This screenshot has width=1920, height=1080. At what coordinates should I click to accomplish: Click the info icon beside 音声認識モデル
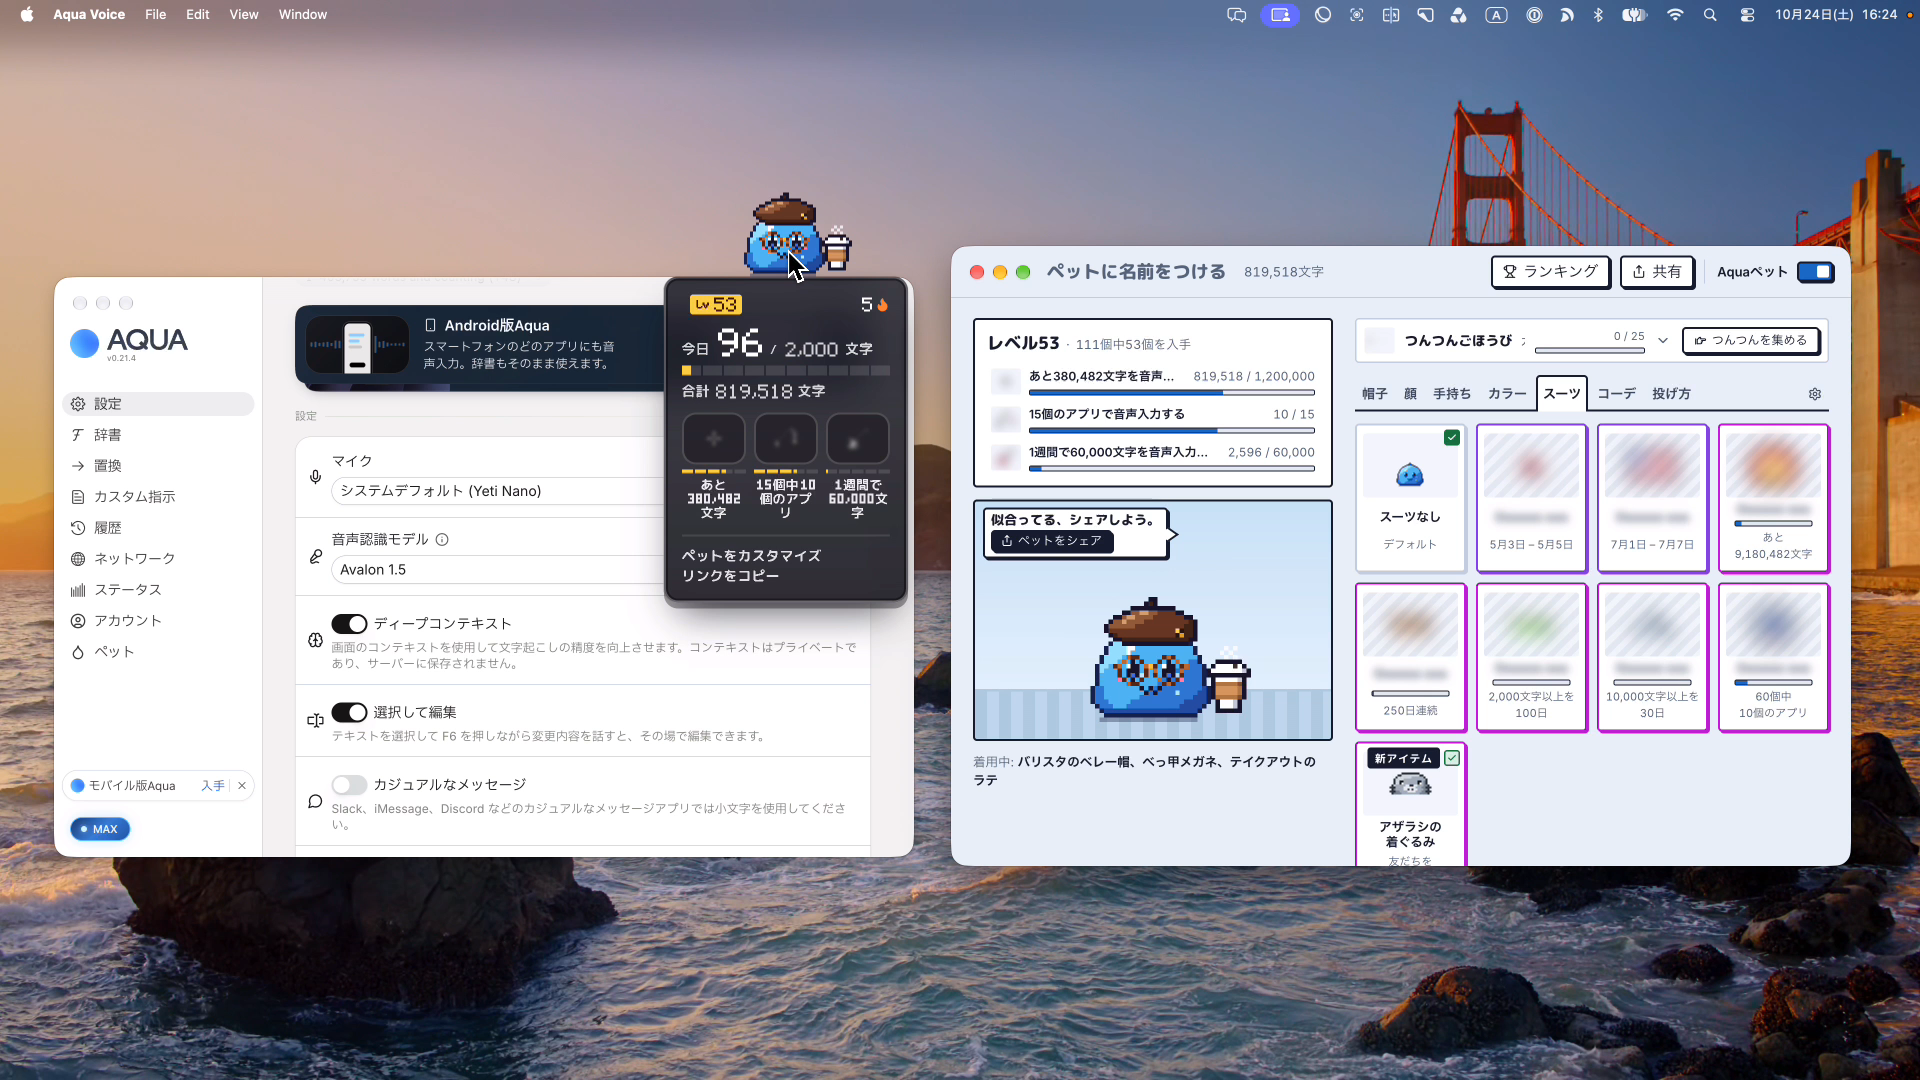(x=442, y=540)
